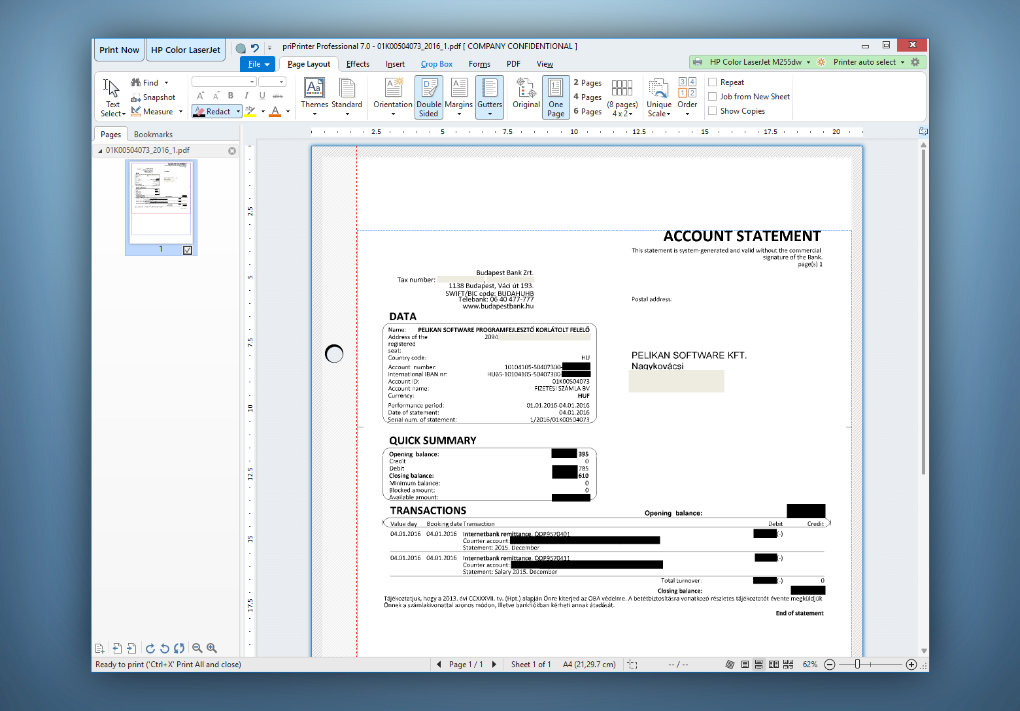Open the Margins settings

tap(459, 97)
